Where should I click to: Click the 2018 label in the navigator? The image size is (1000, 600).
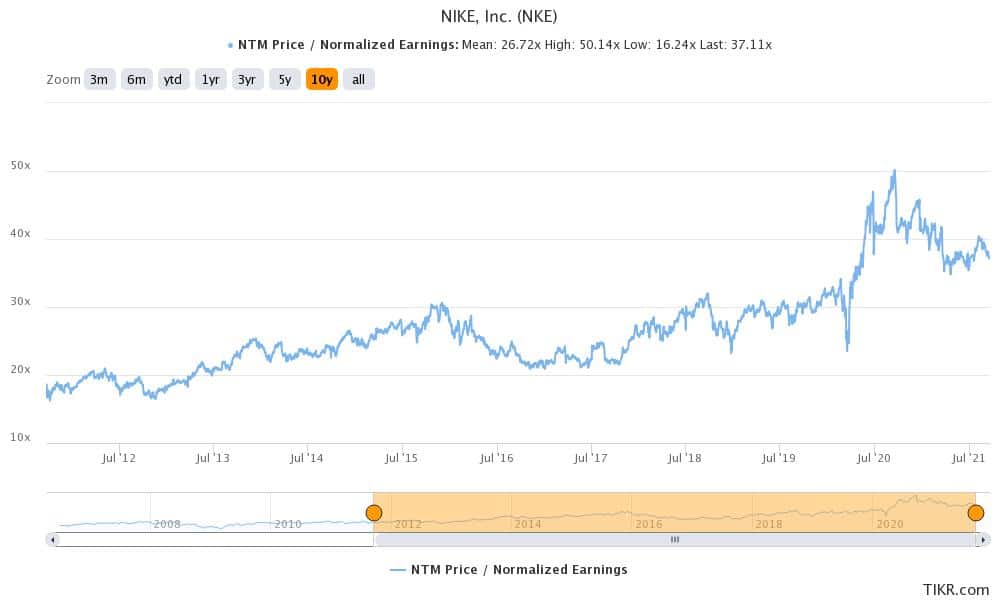point(769,524)
